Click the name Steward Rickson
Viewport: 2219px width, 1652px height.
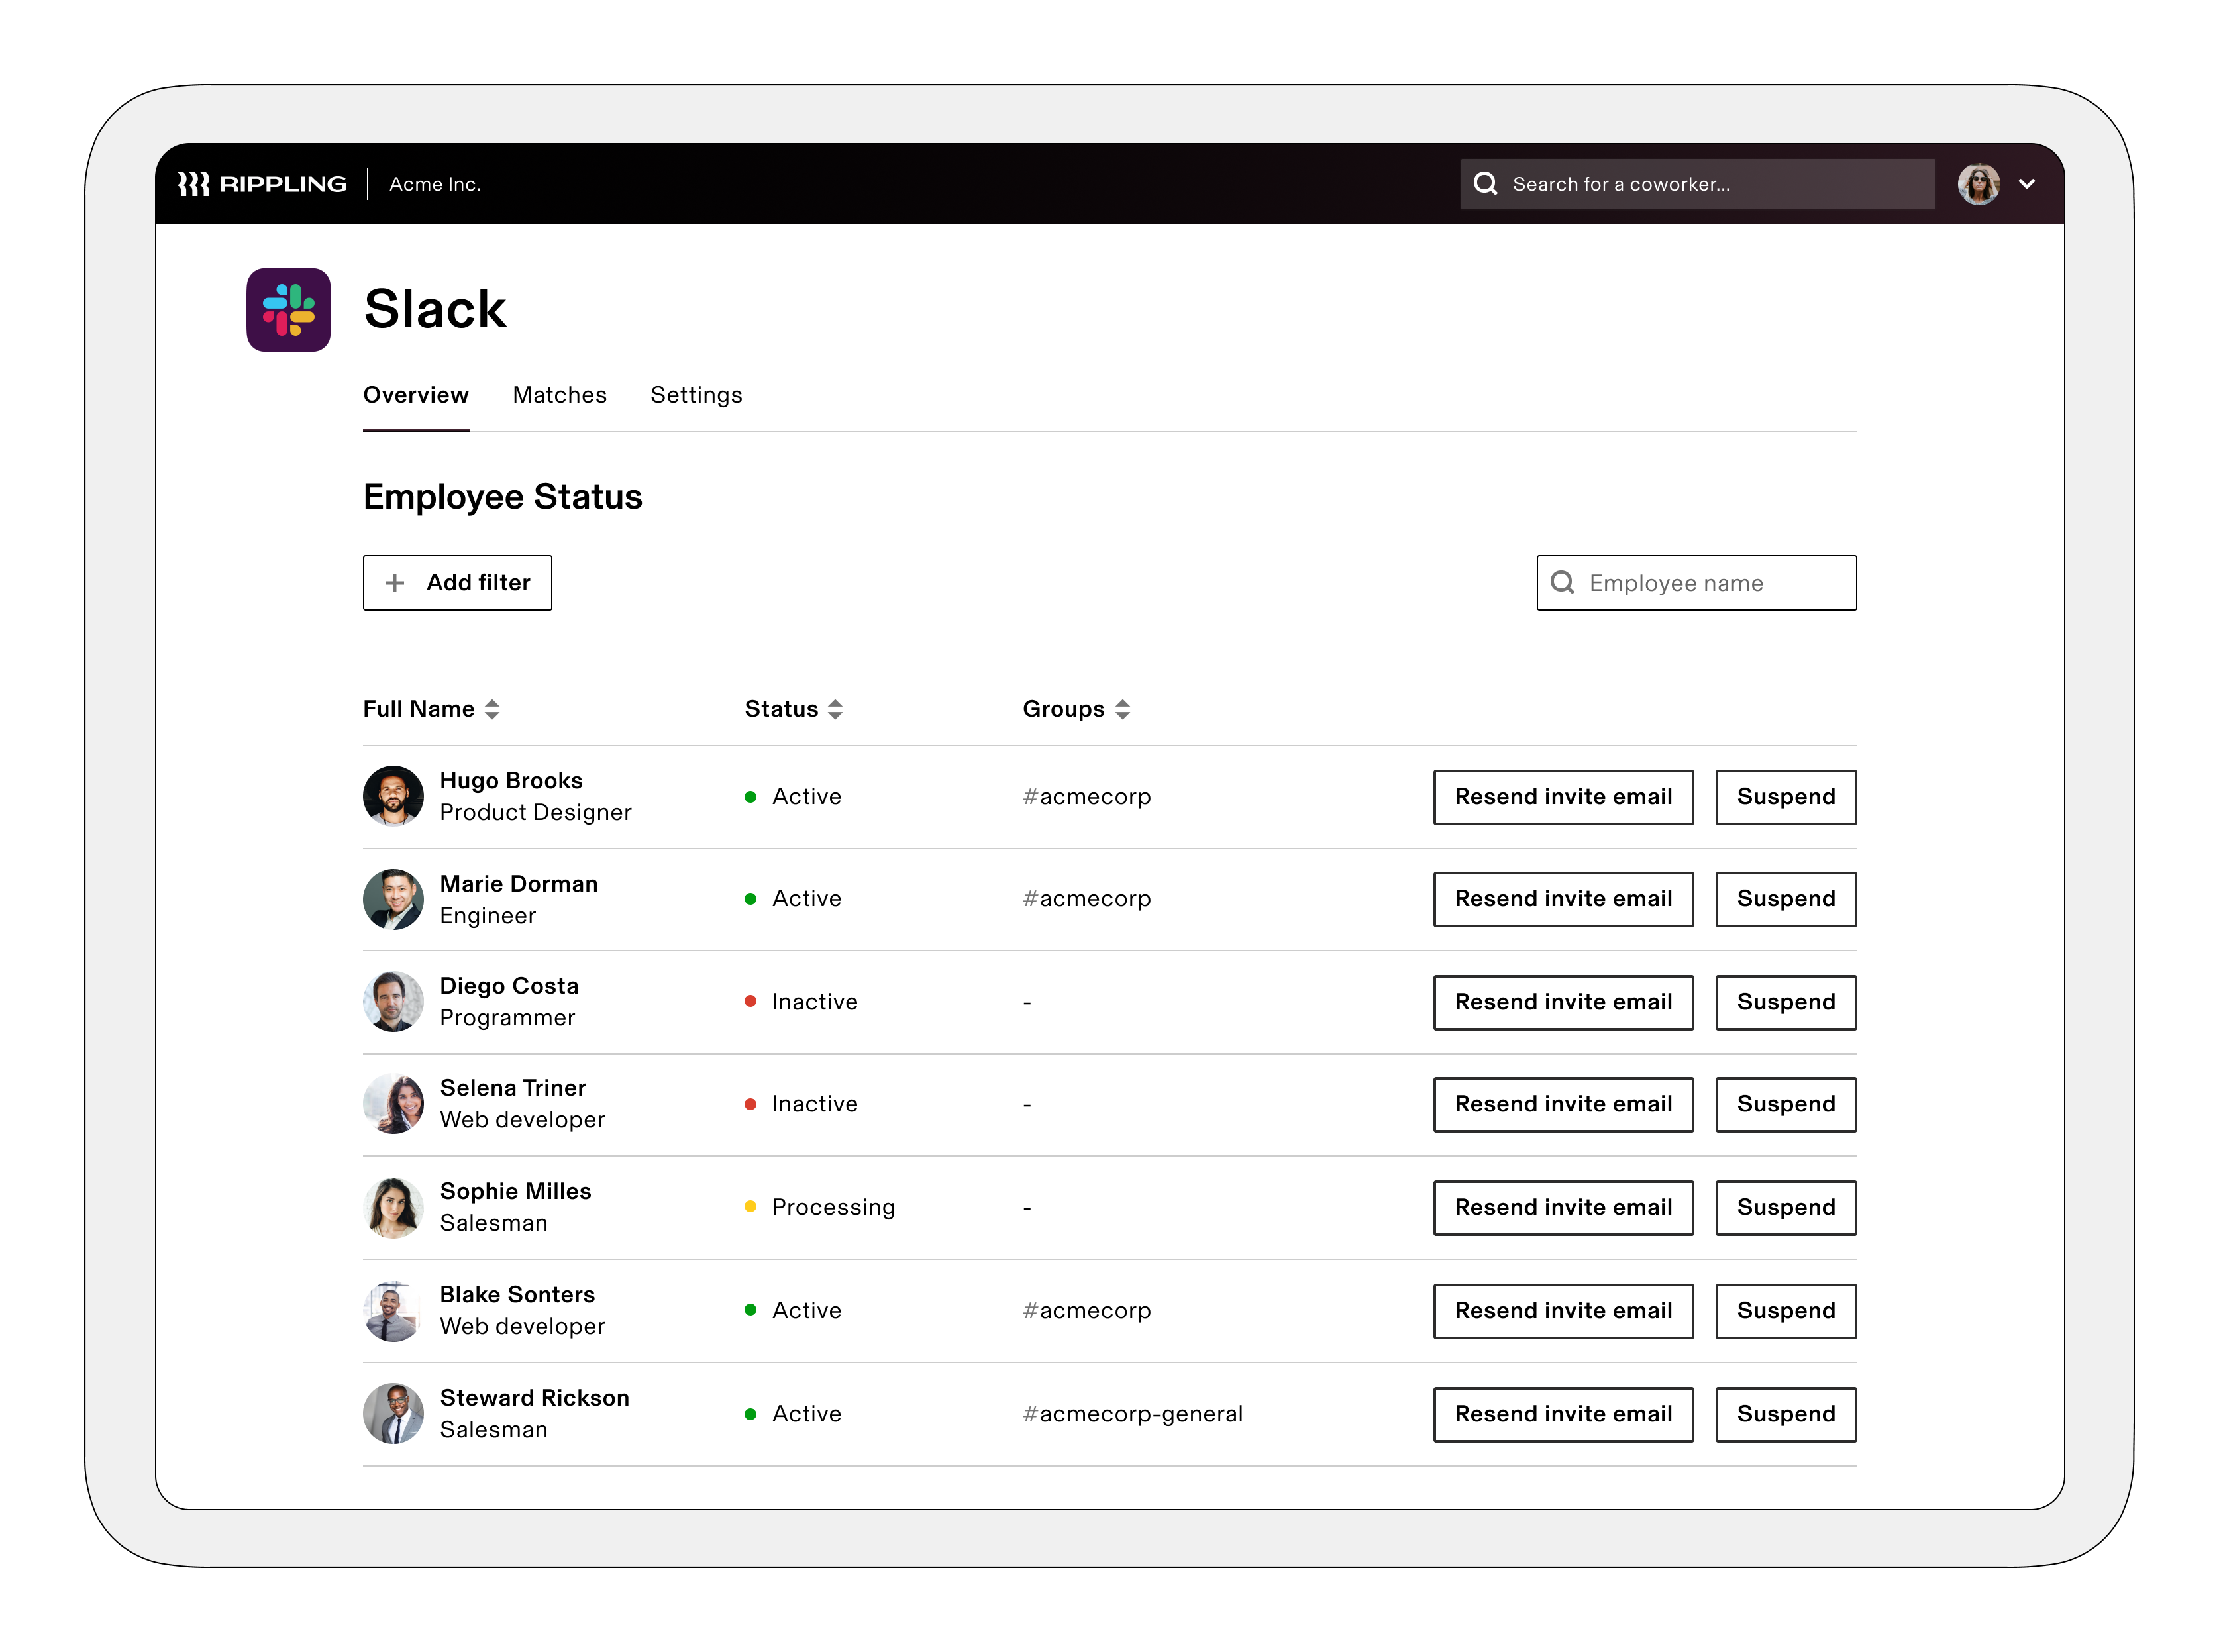tap(535, 1398)
